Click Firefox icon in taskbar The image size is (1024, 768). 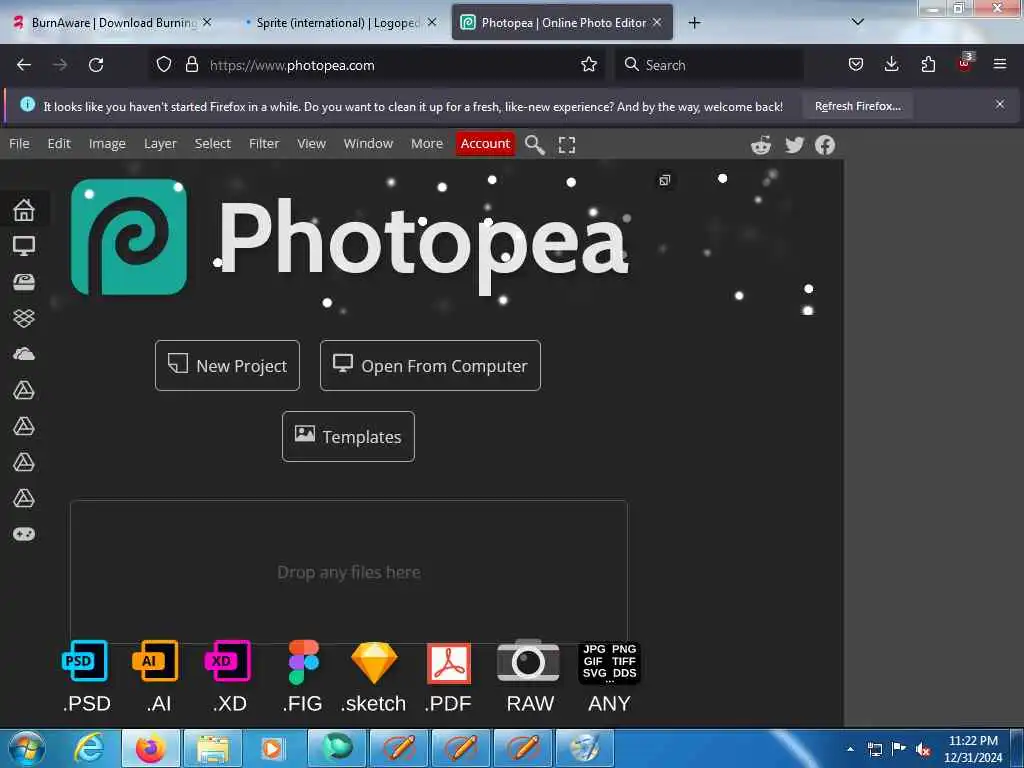[150, 748]
